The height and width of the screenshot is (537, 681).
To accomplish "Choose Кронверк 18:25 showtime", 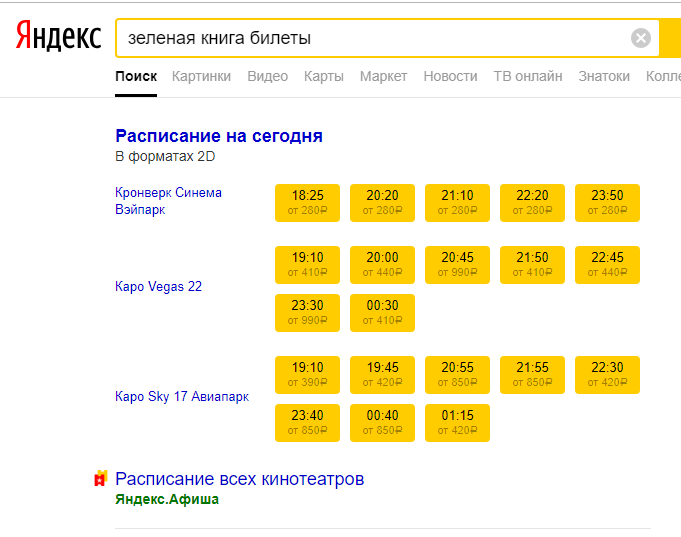I will click(x=307, y=203).
